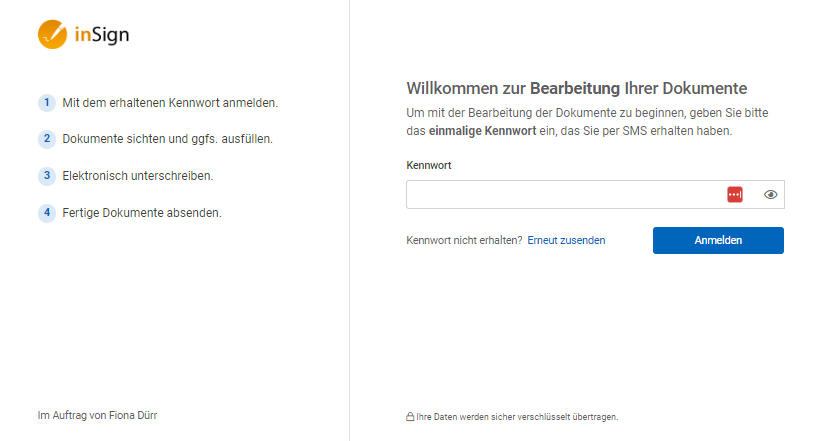Viewport: 838px width, 441px height.
Task: Click "Fertige Dokumente absenden" step text
Action: point(142,213)
